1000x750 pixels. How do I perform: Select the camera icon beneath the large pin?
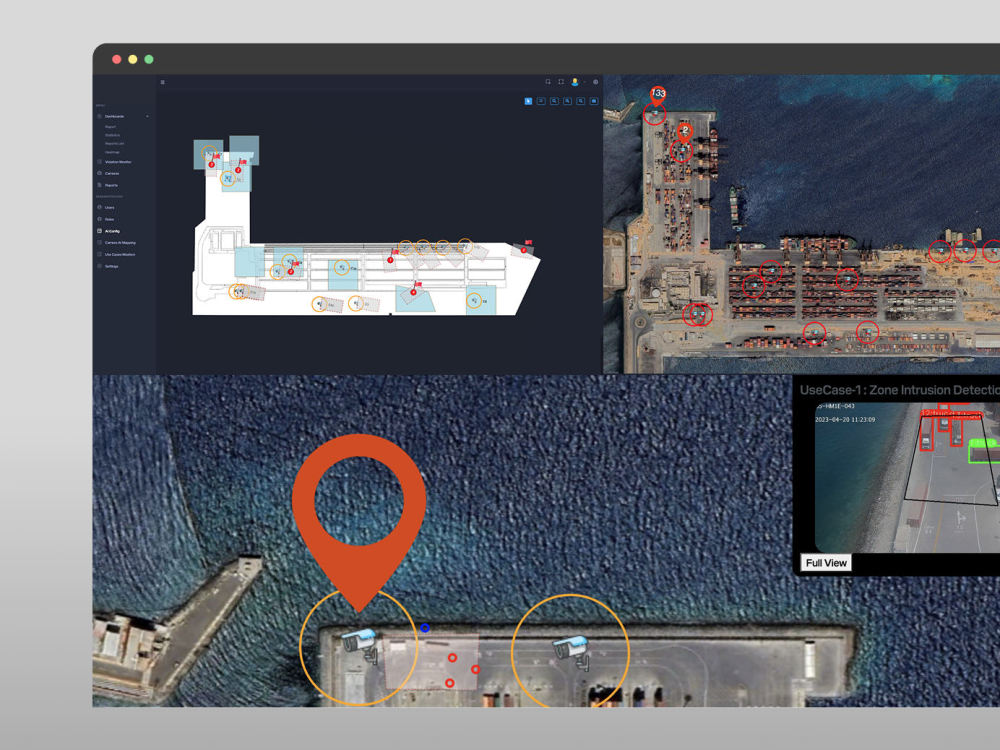[x=360, y=645]
